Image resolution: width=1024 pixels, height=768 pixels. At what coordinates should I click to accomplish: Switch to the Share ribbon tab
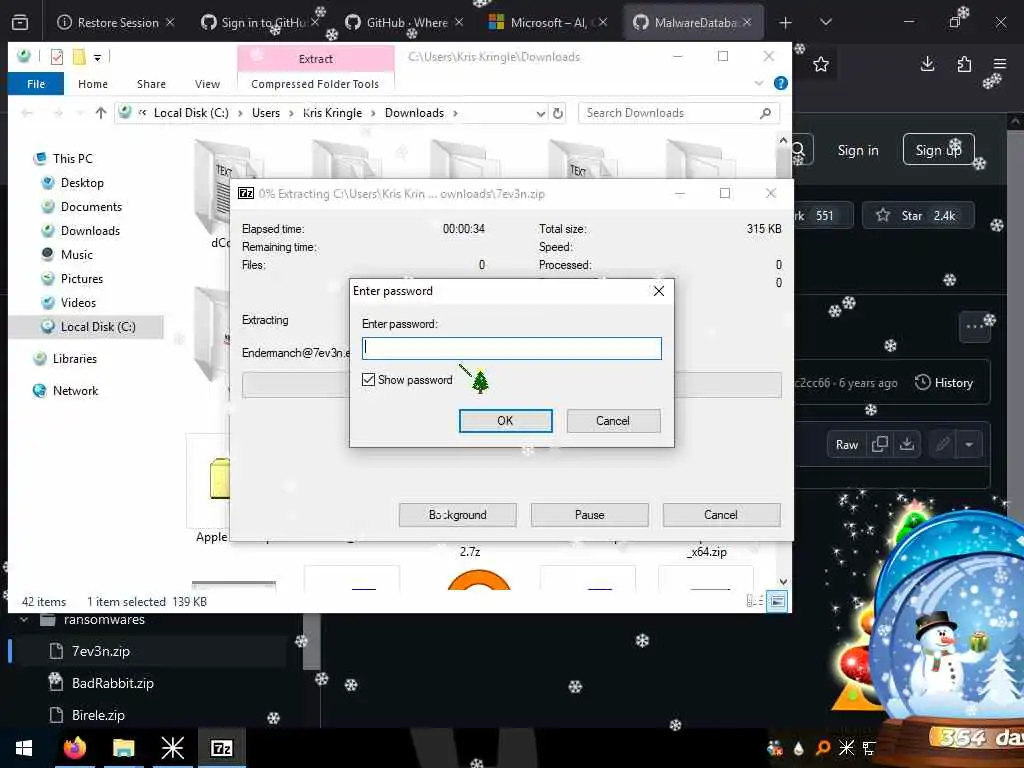pyautogui.click(x=152, y=84)
